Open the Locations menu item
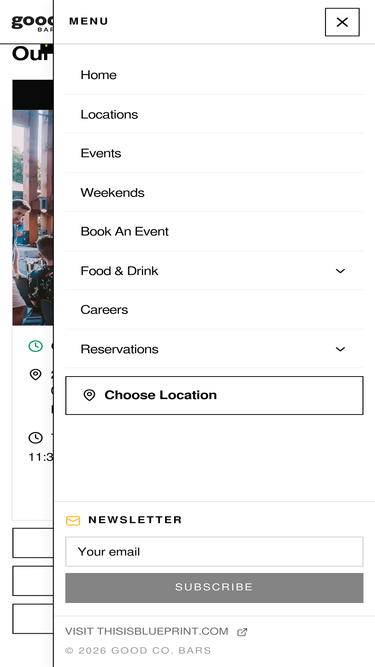The height and width of the screenshot is (667, 375). click(x=214, y=114)
